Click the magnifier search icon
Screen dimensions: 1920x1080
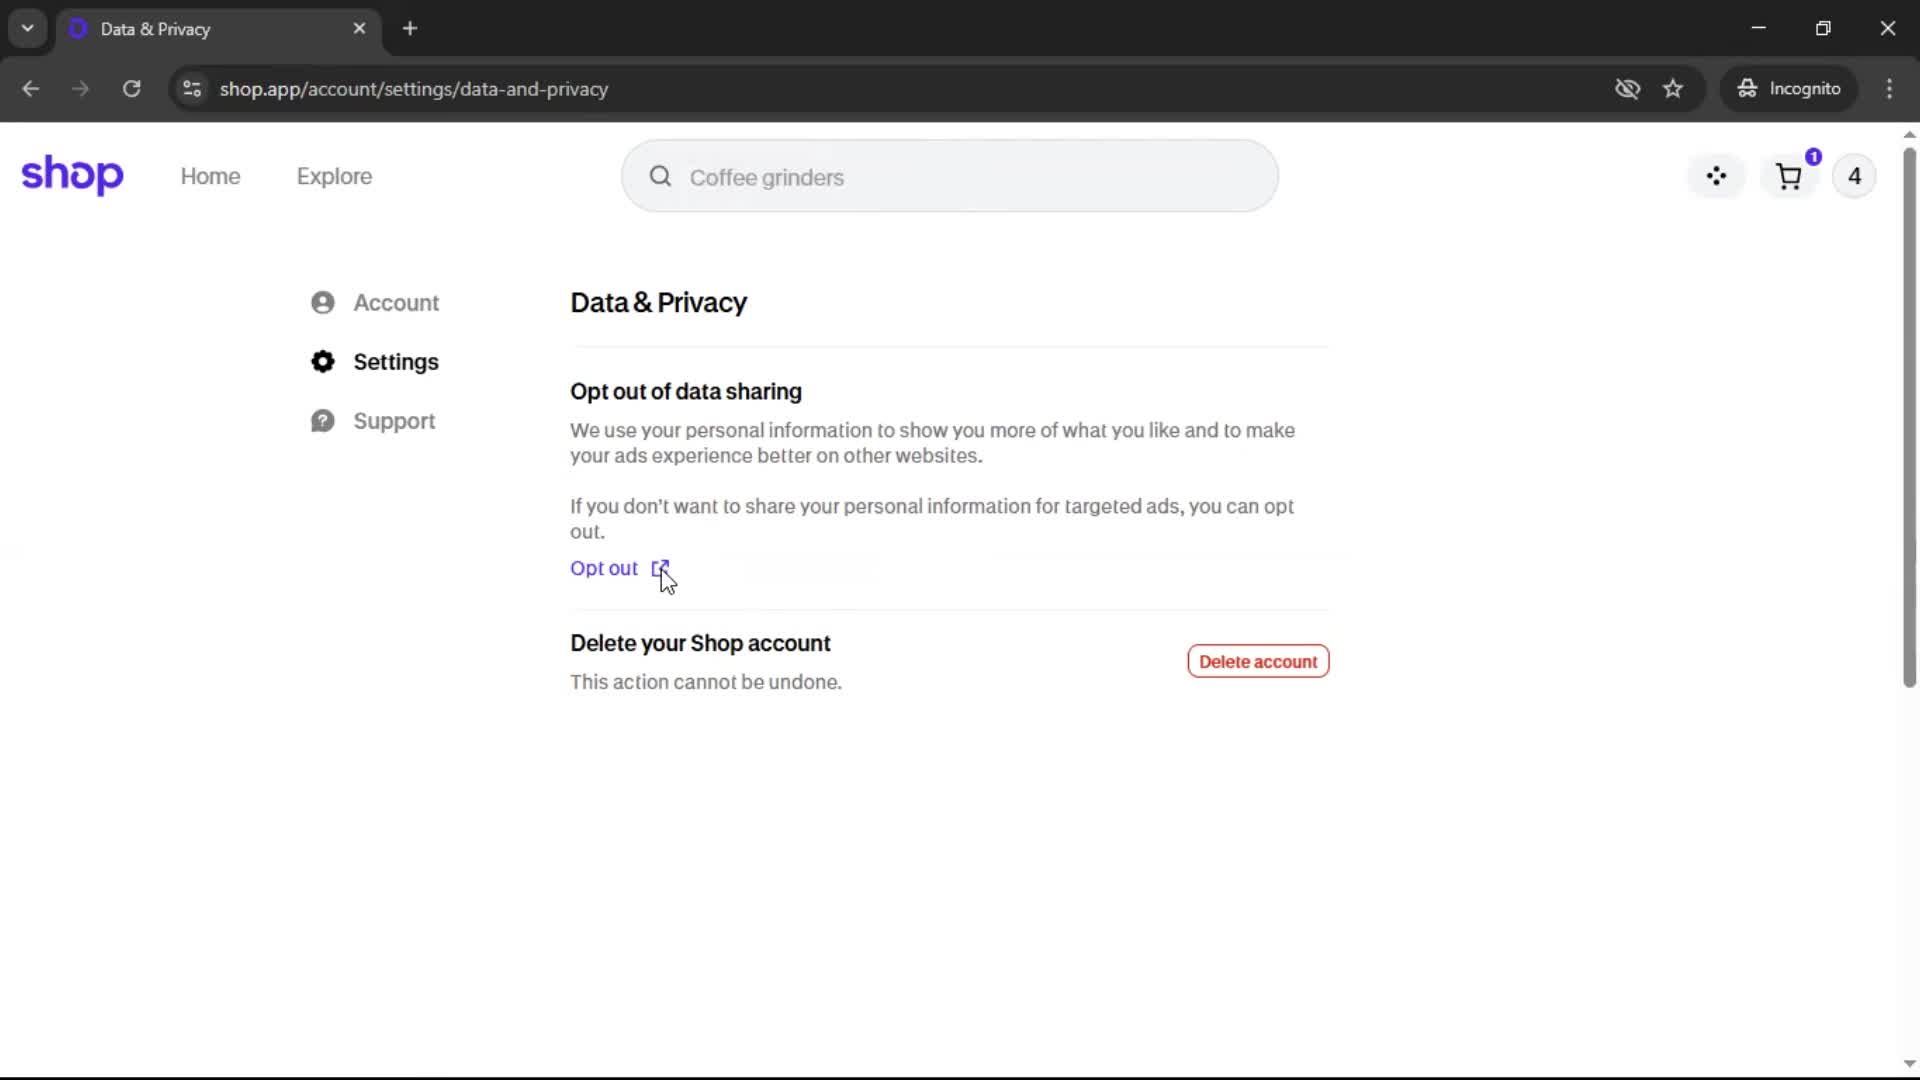tap(660, 177)
